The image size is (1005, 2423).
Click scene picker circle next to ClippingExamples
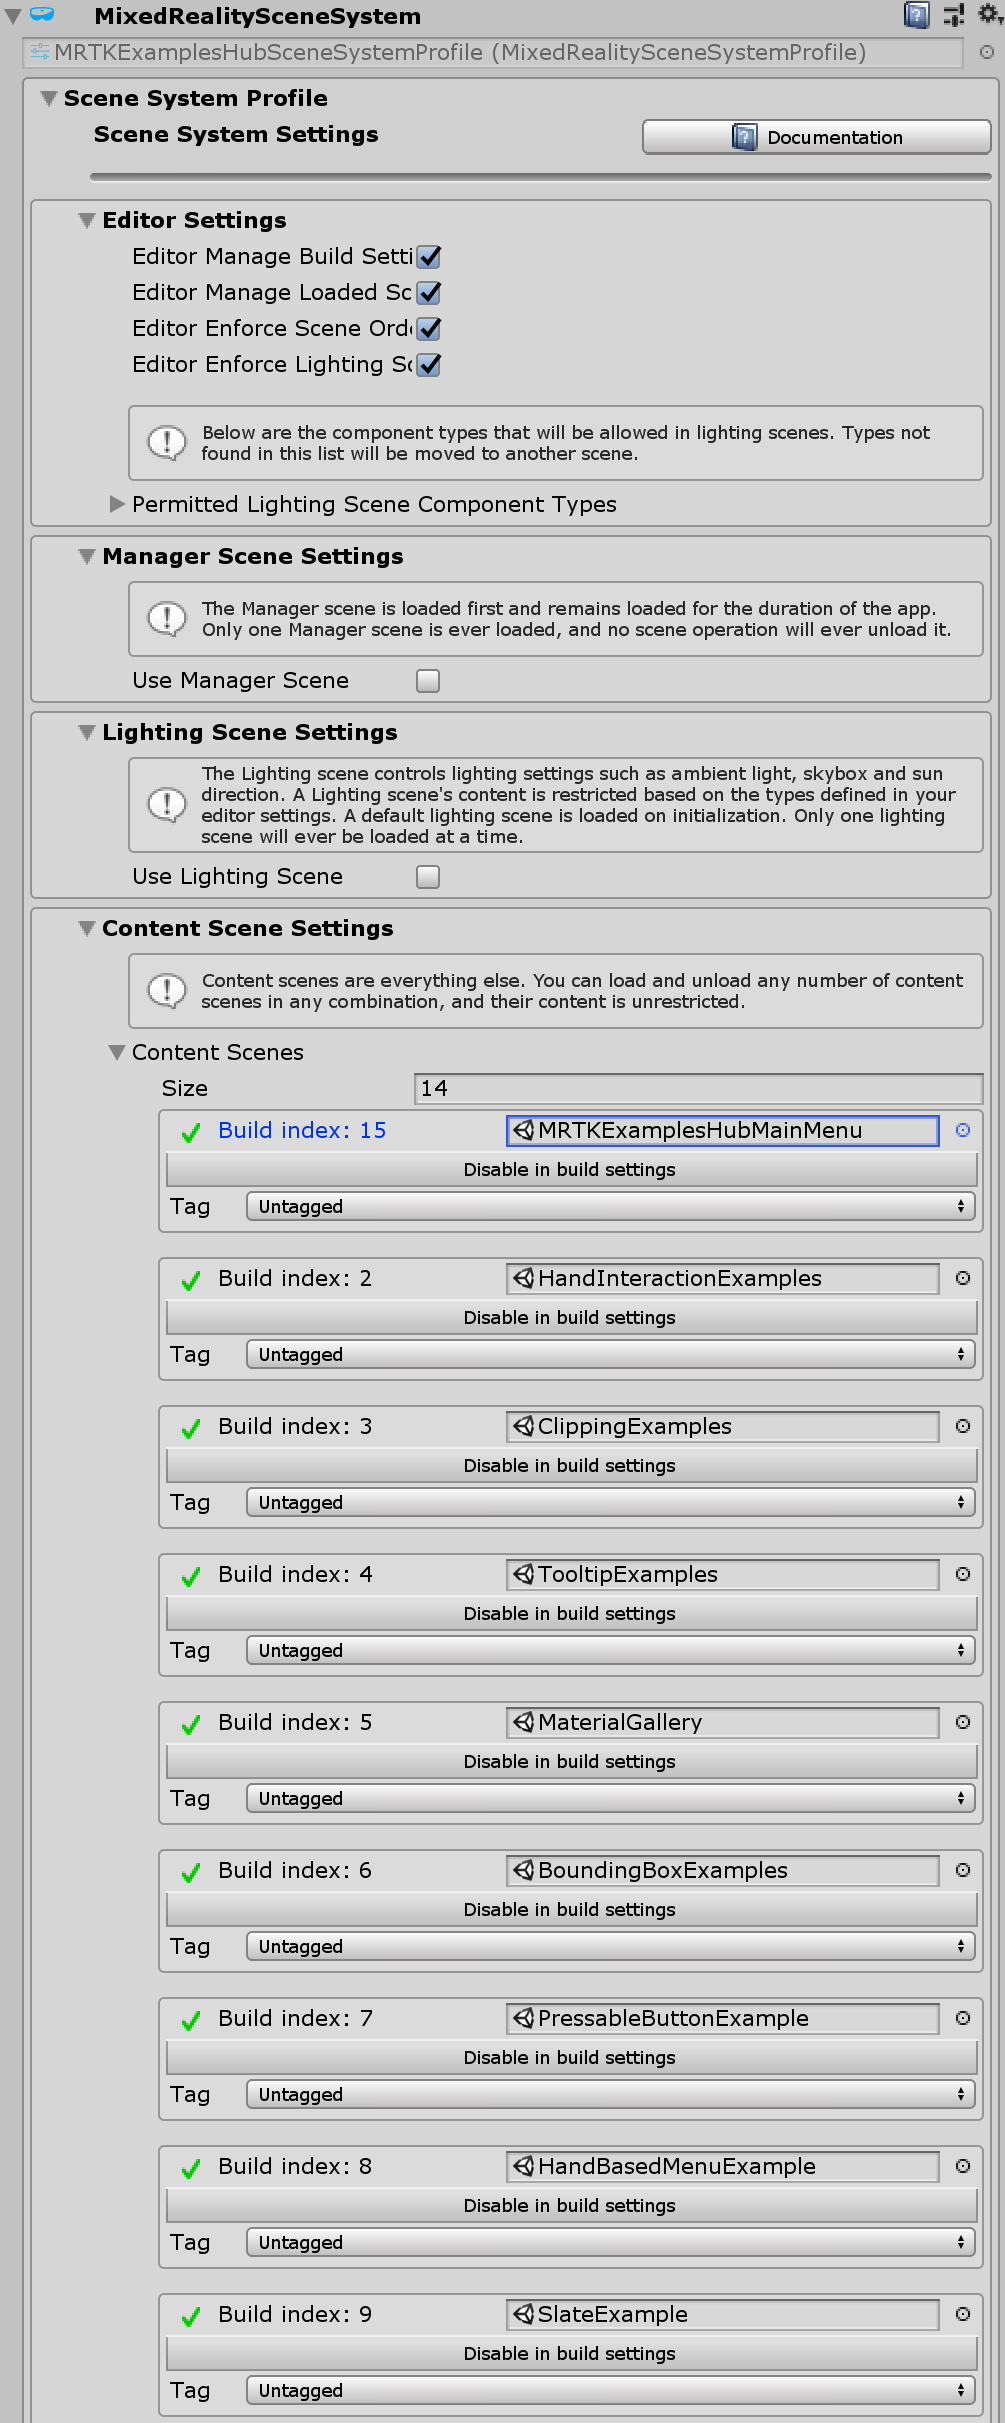pos(962,1426)
